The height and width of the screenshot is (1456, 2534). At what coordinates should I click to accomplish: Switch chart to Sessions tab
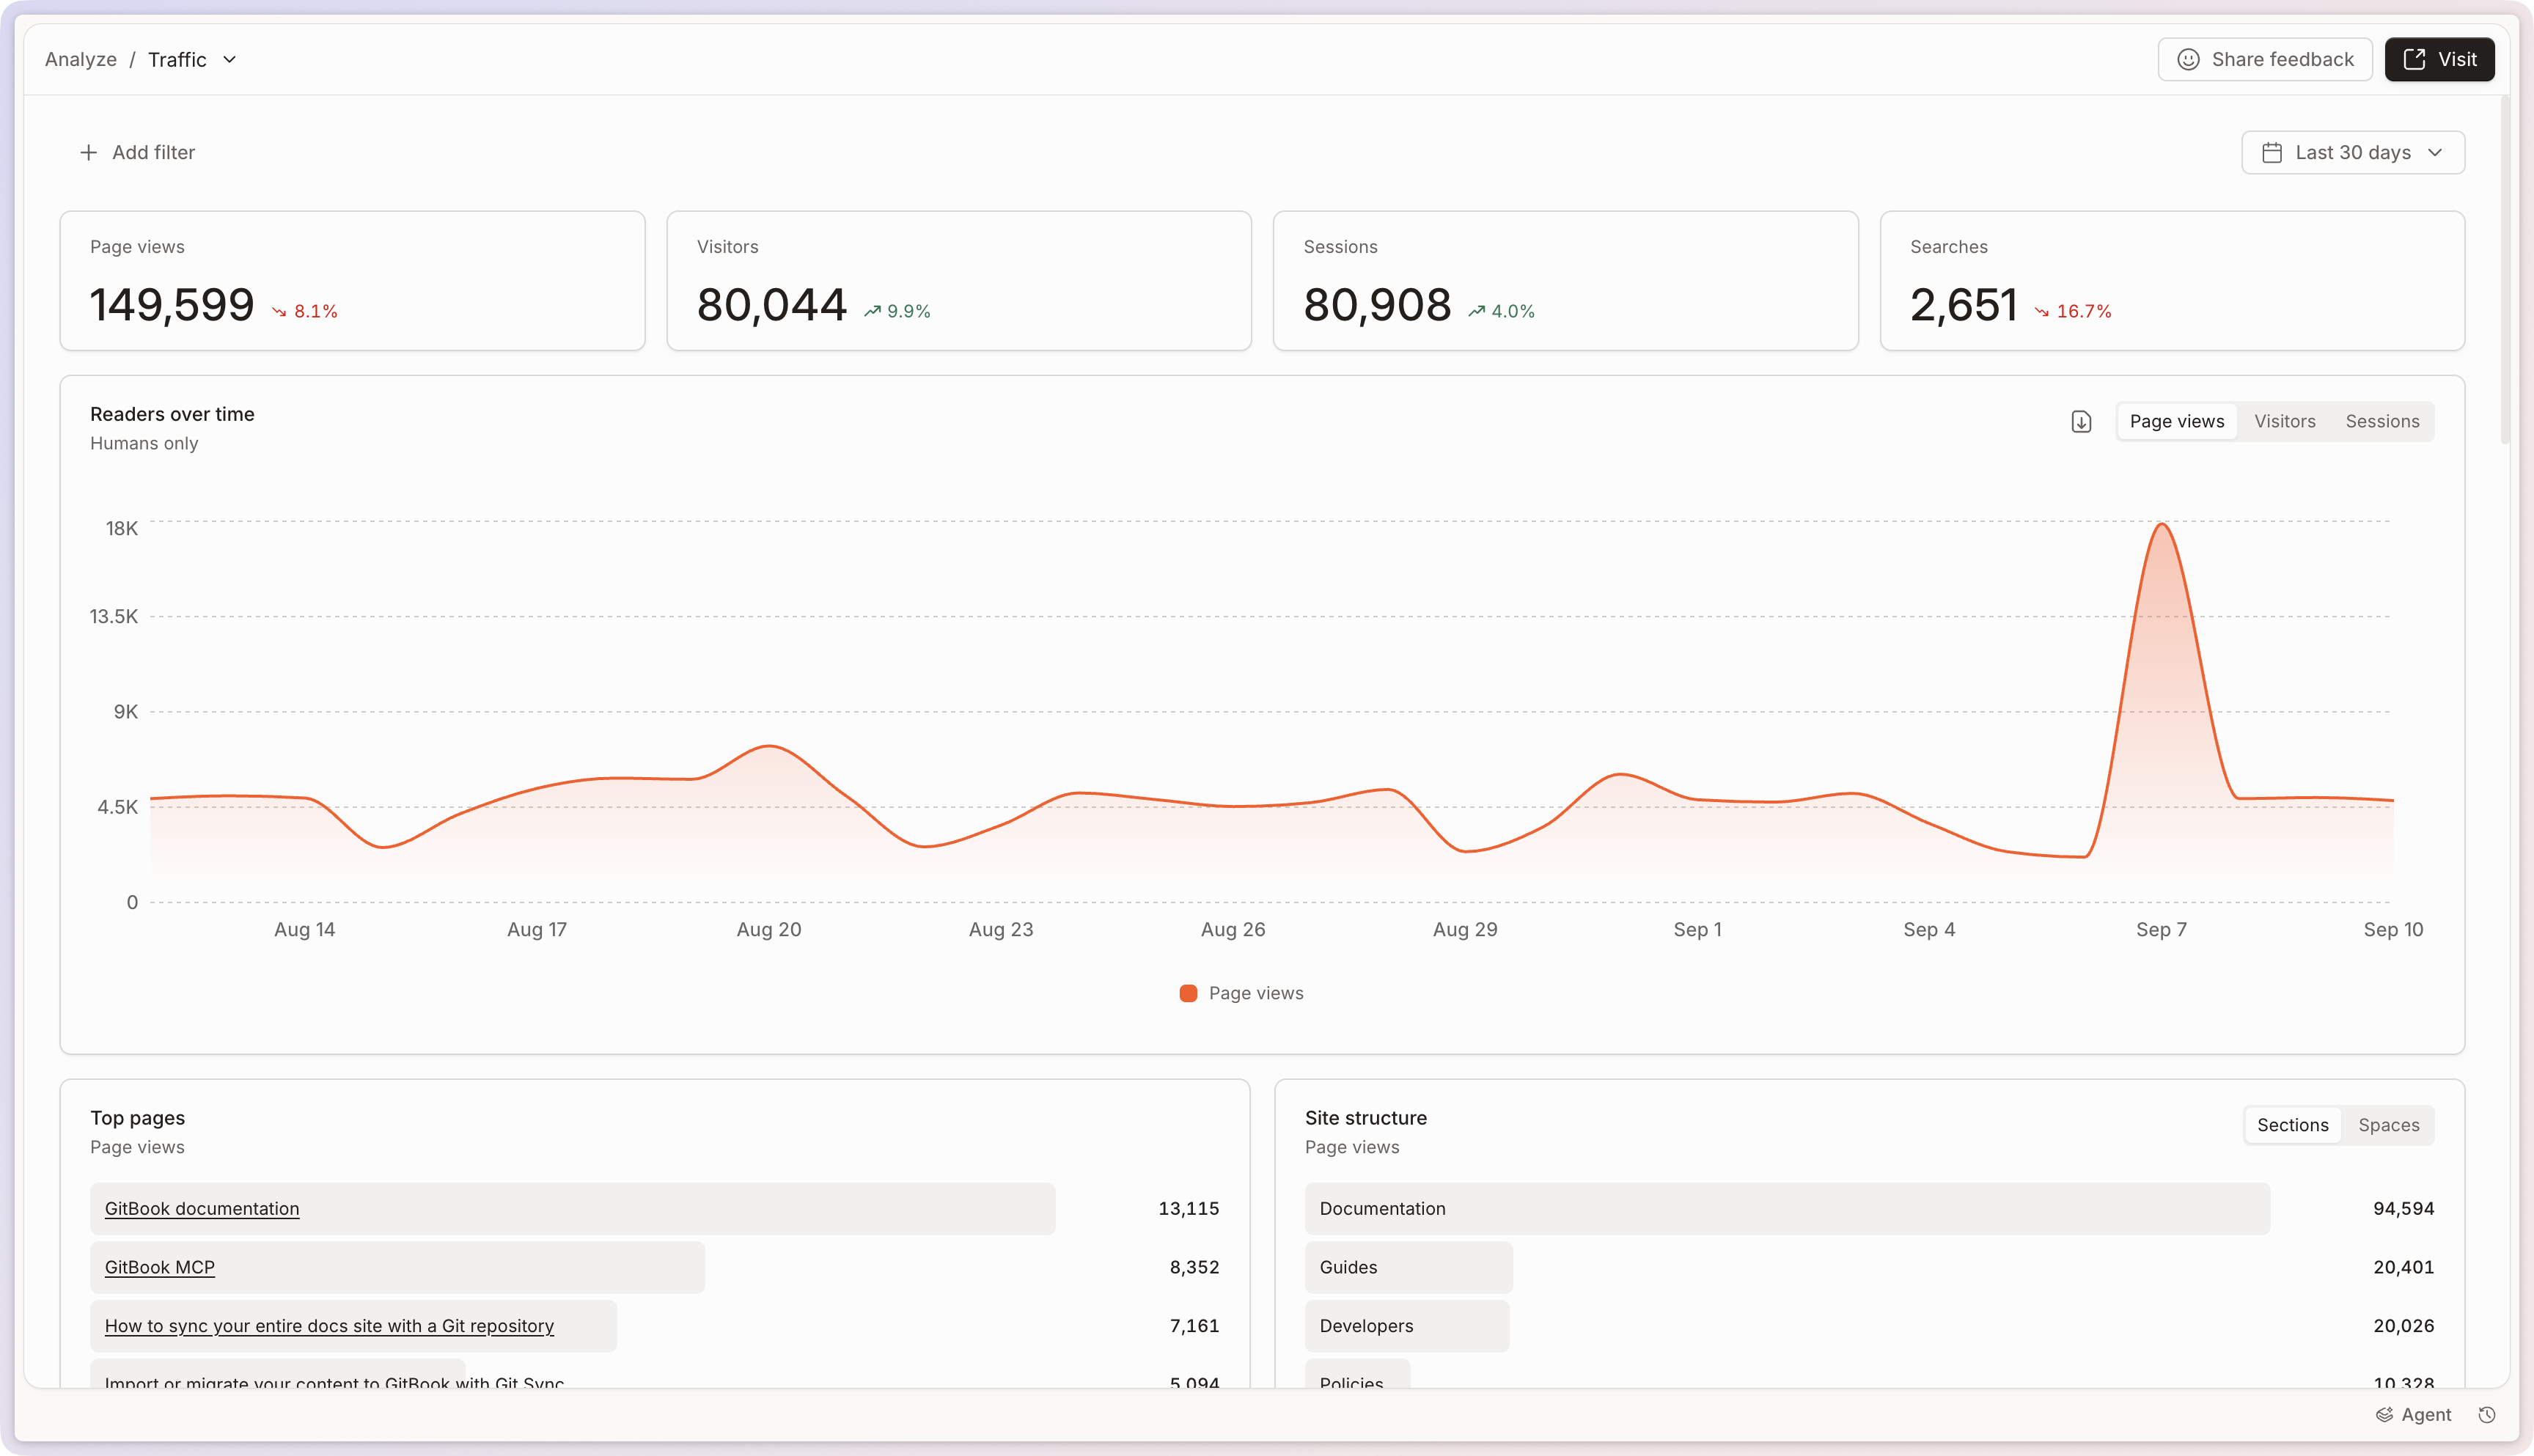point(2383,421)
